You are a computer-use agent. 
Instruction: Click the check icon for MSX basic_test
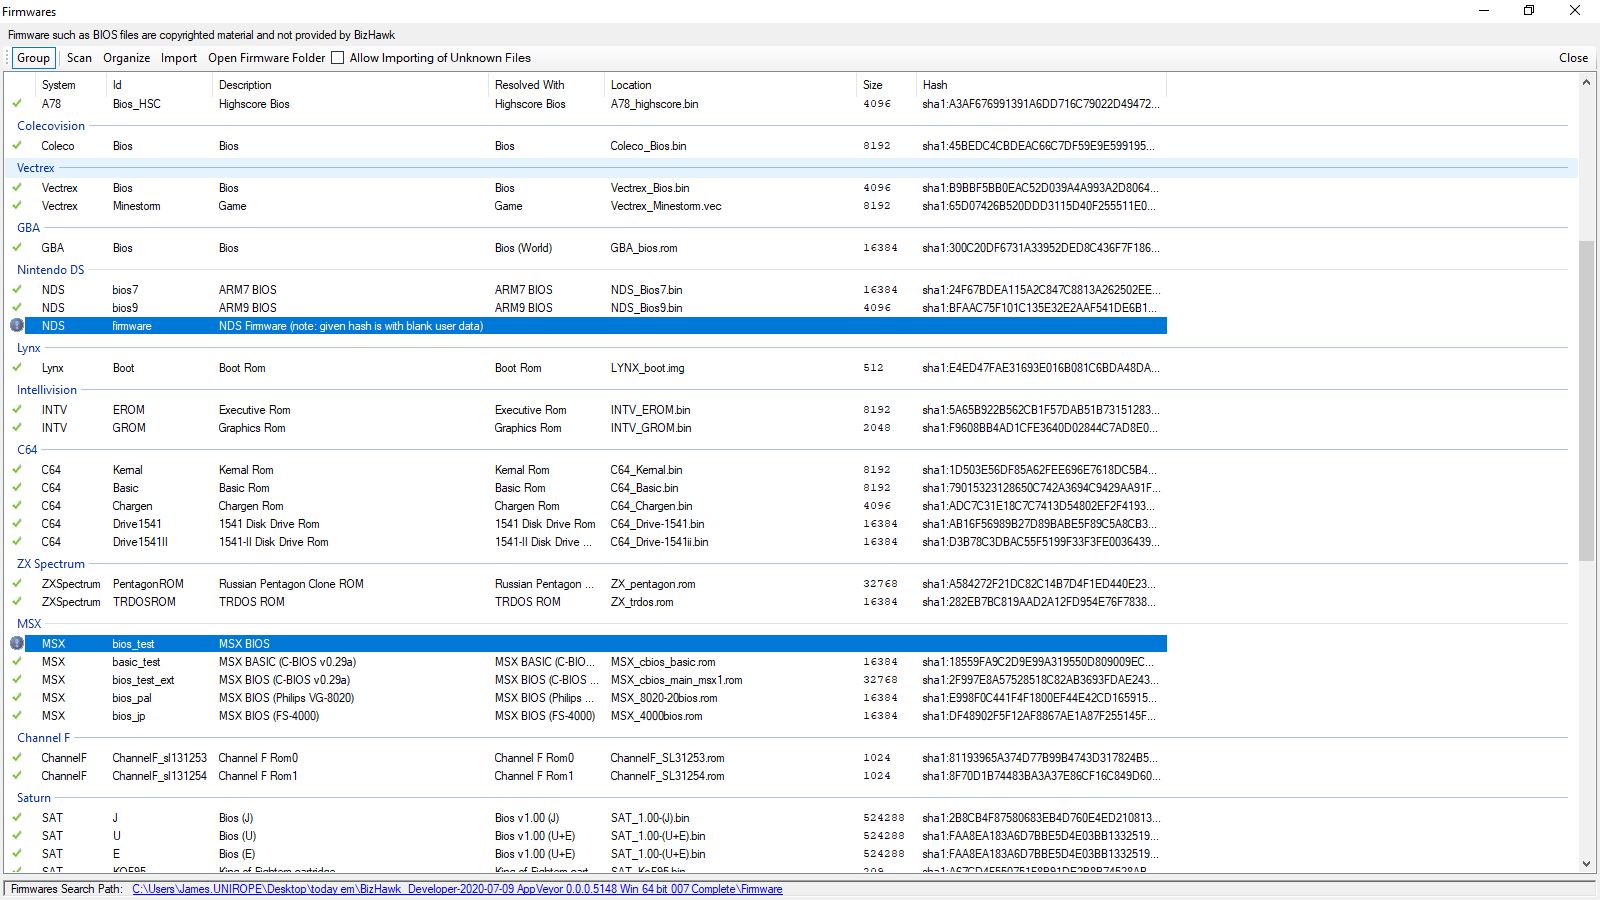[17, 661]
